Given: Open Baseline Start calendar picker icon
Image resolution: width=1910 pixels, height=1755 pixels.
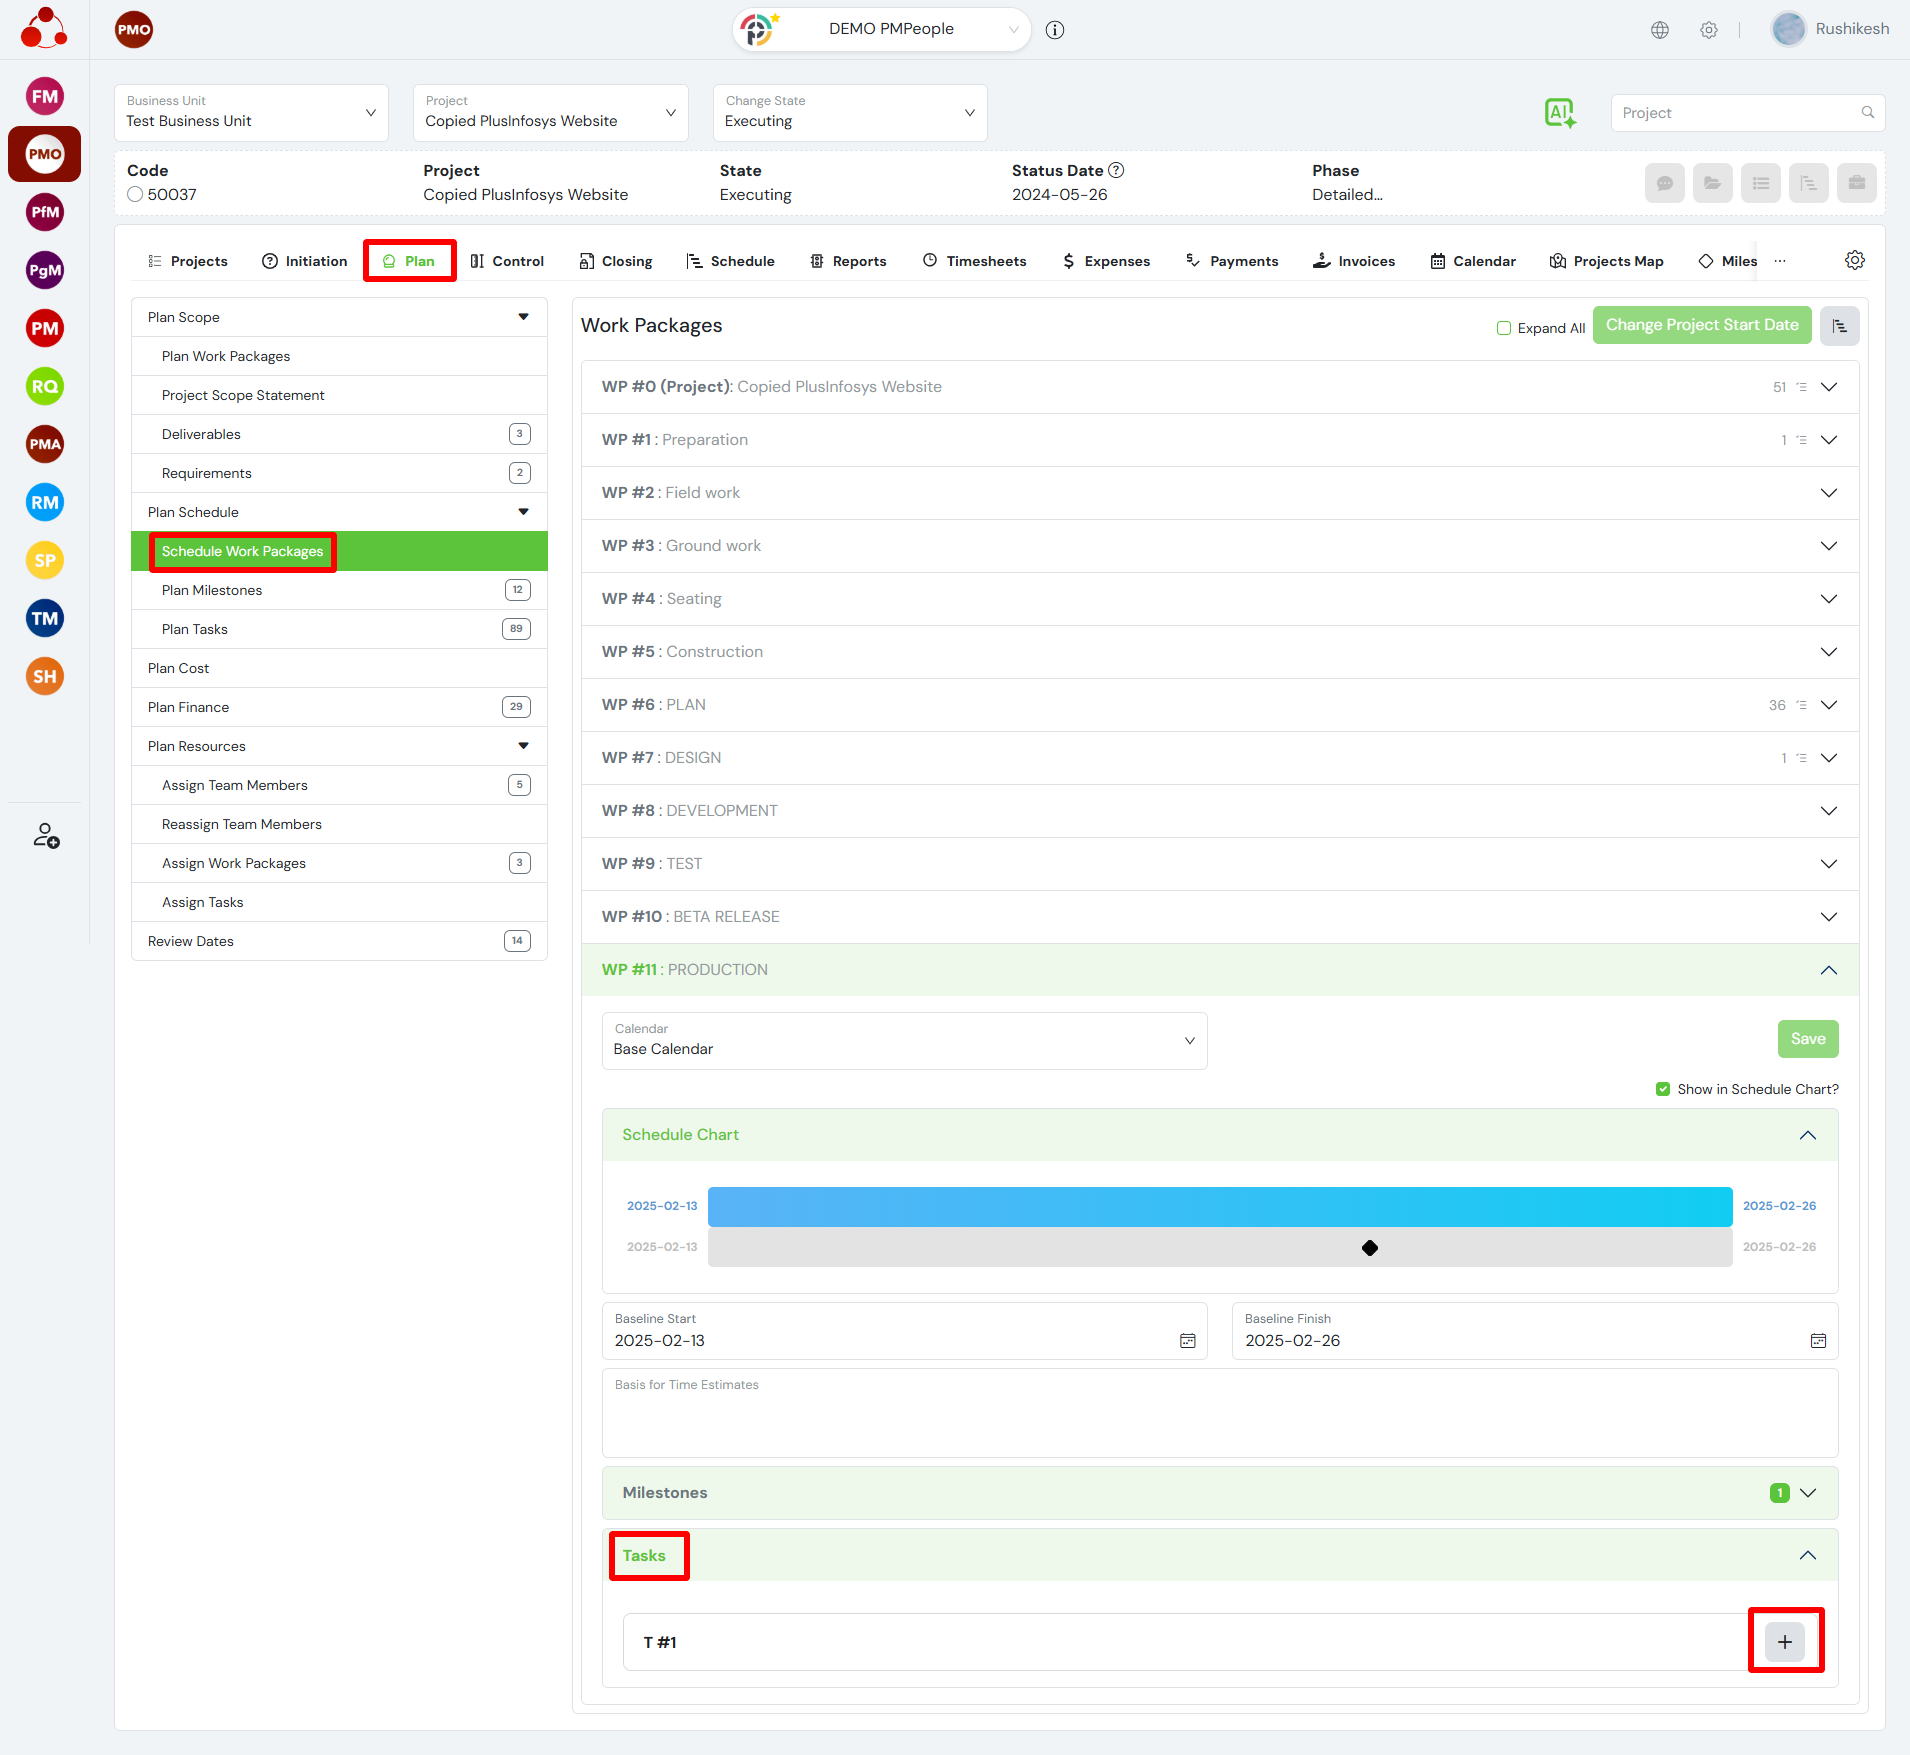Looking at the screenshot, I should point(1187,1341).
